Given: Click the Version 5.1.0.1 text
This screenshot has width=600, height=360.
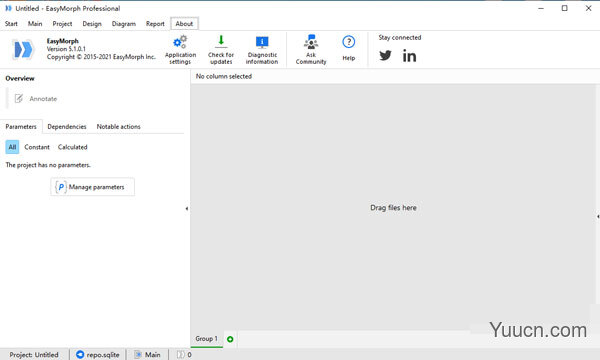Looking at the screenshot, I should (x=66, y=49).
